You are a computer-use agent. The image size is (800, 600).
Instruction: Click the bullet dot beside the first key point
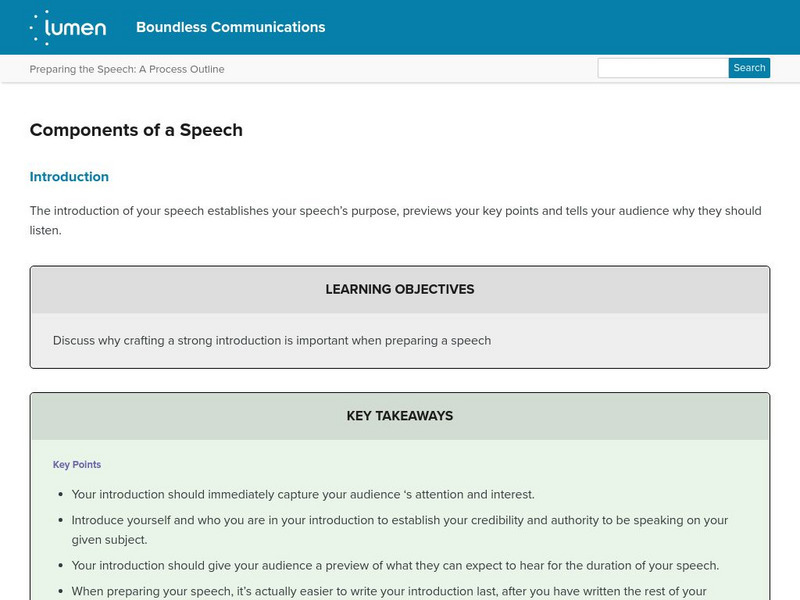[x=61, y=495]
